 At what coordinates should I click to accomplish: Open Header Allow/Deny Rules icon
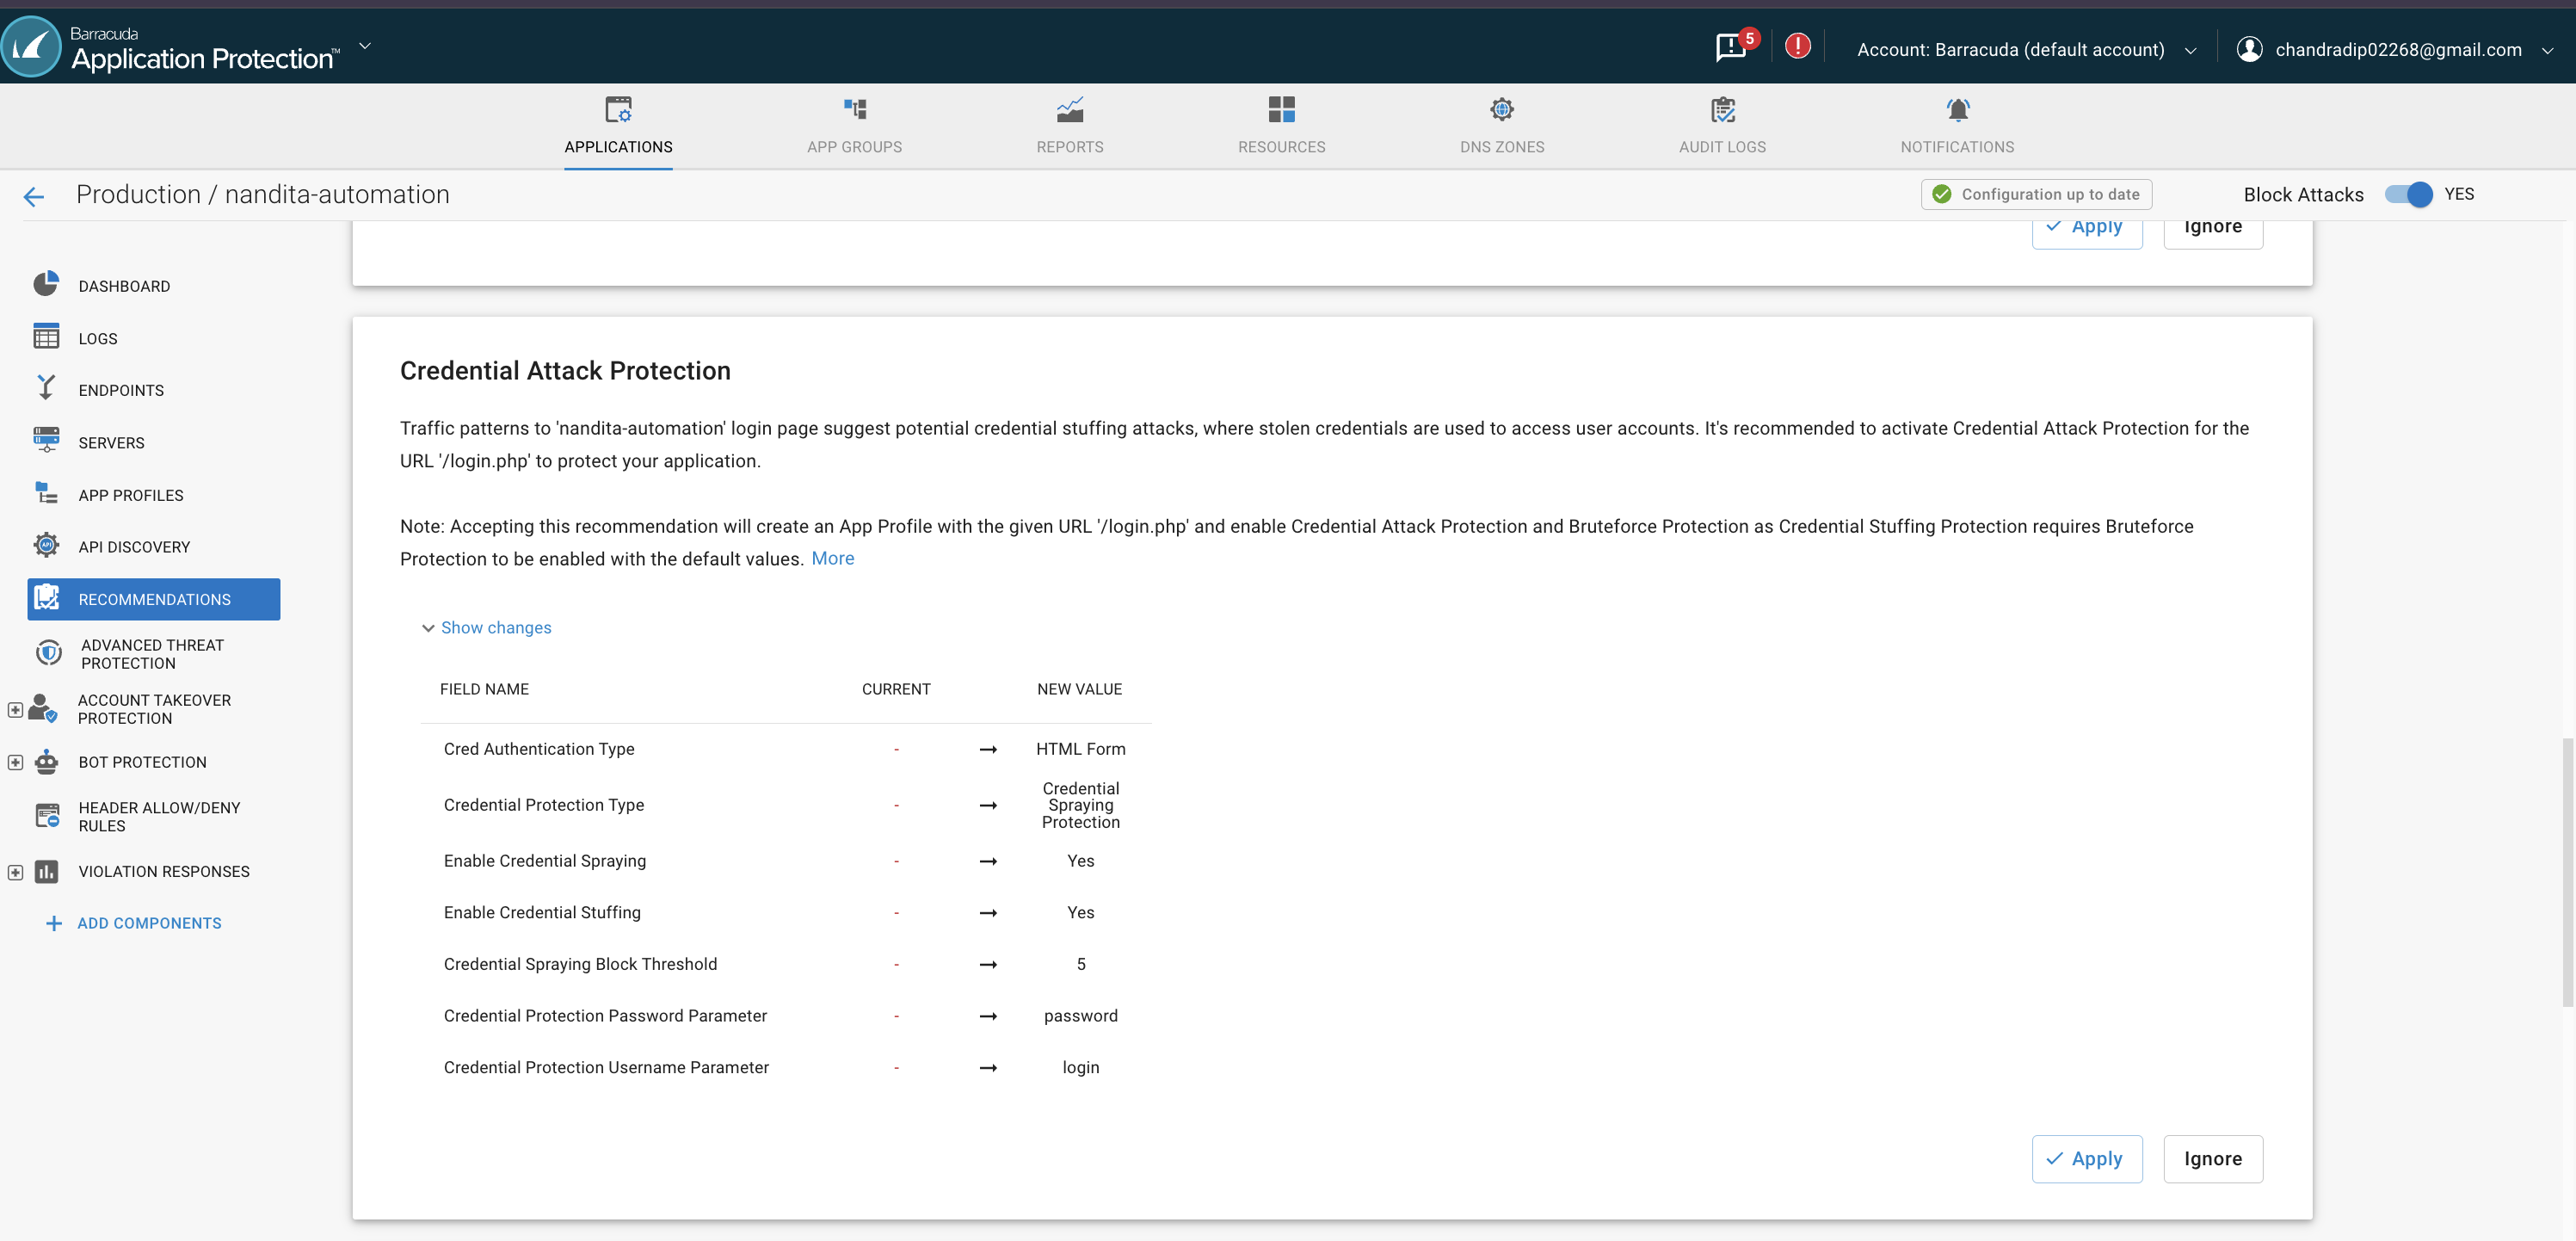click(47, 816)
